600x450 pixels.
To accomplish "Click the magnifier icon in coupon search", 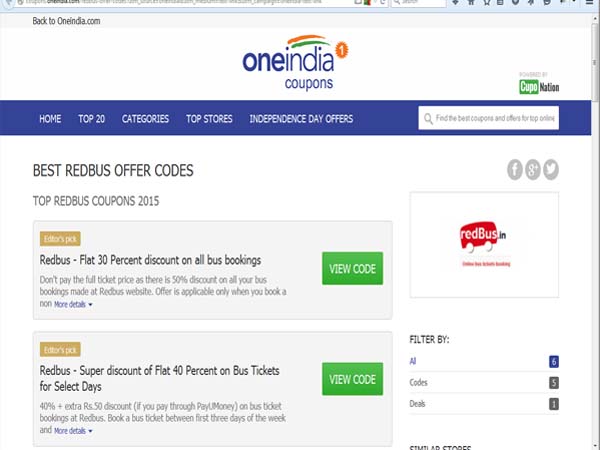I will (428, 119).
